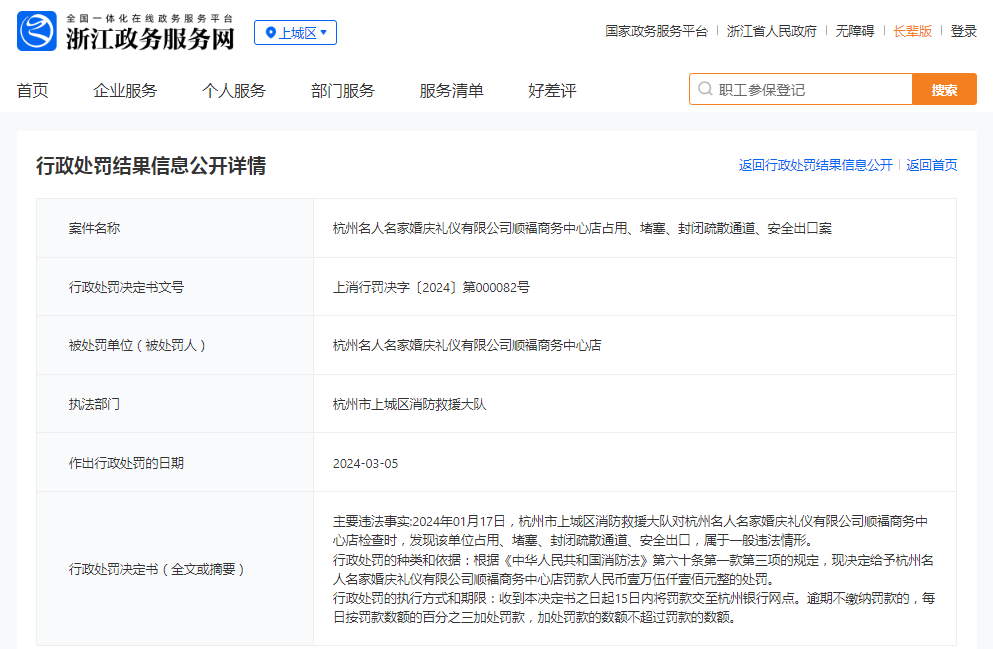Click the 返回首页 link
The image size is (993, 649).
[x=932, y=165]
